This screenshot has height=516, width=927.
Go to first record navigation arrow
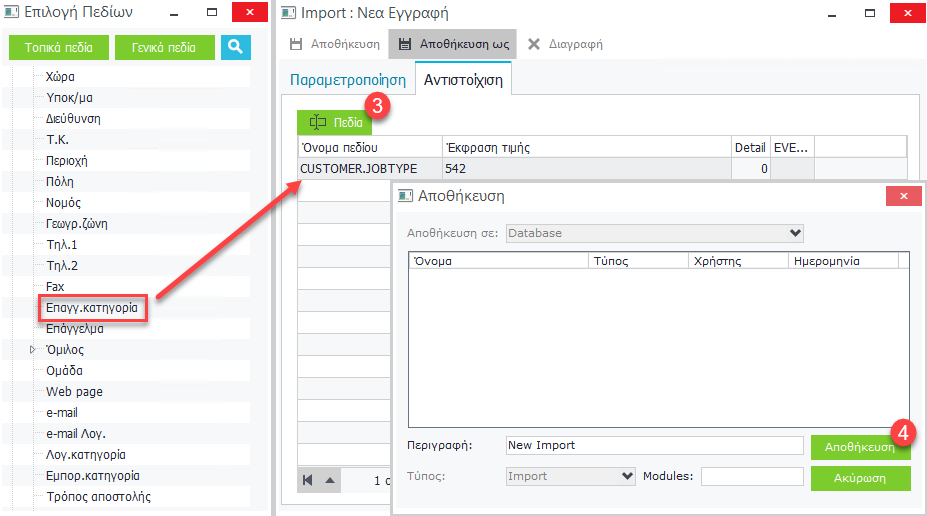coord(308,480)
